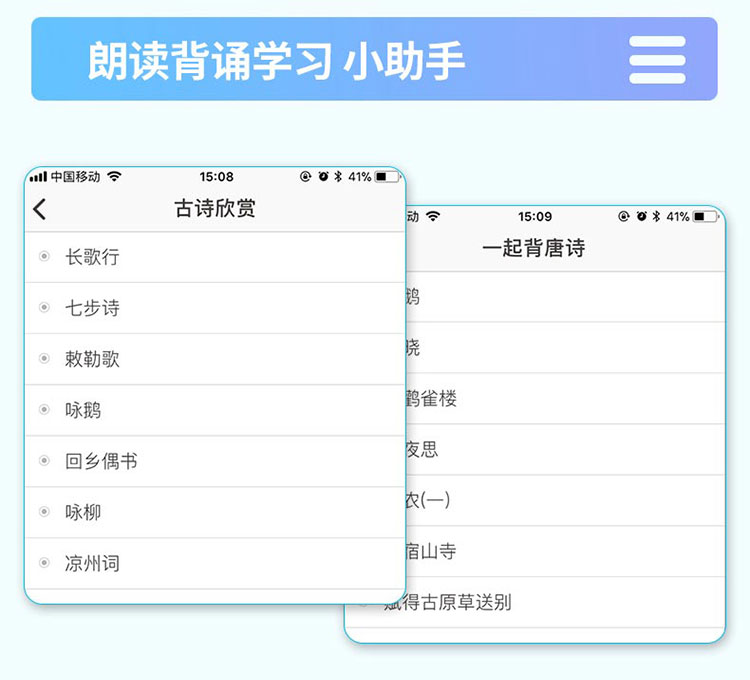The width and height of the screenshot is (750, 680).
Task: Open the poem 七步诗
Action: (92, 308)
